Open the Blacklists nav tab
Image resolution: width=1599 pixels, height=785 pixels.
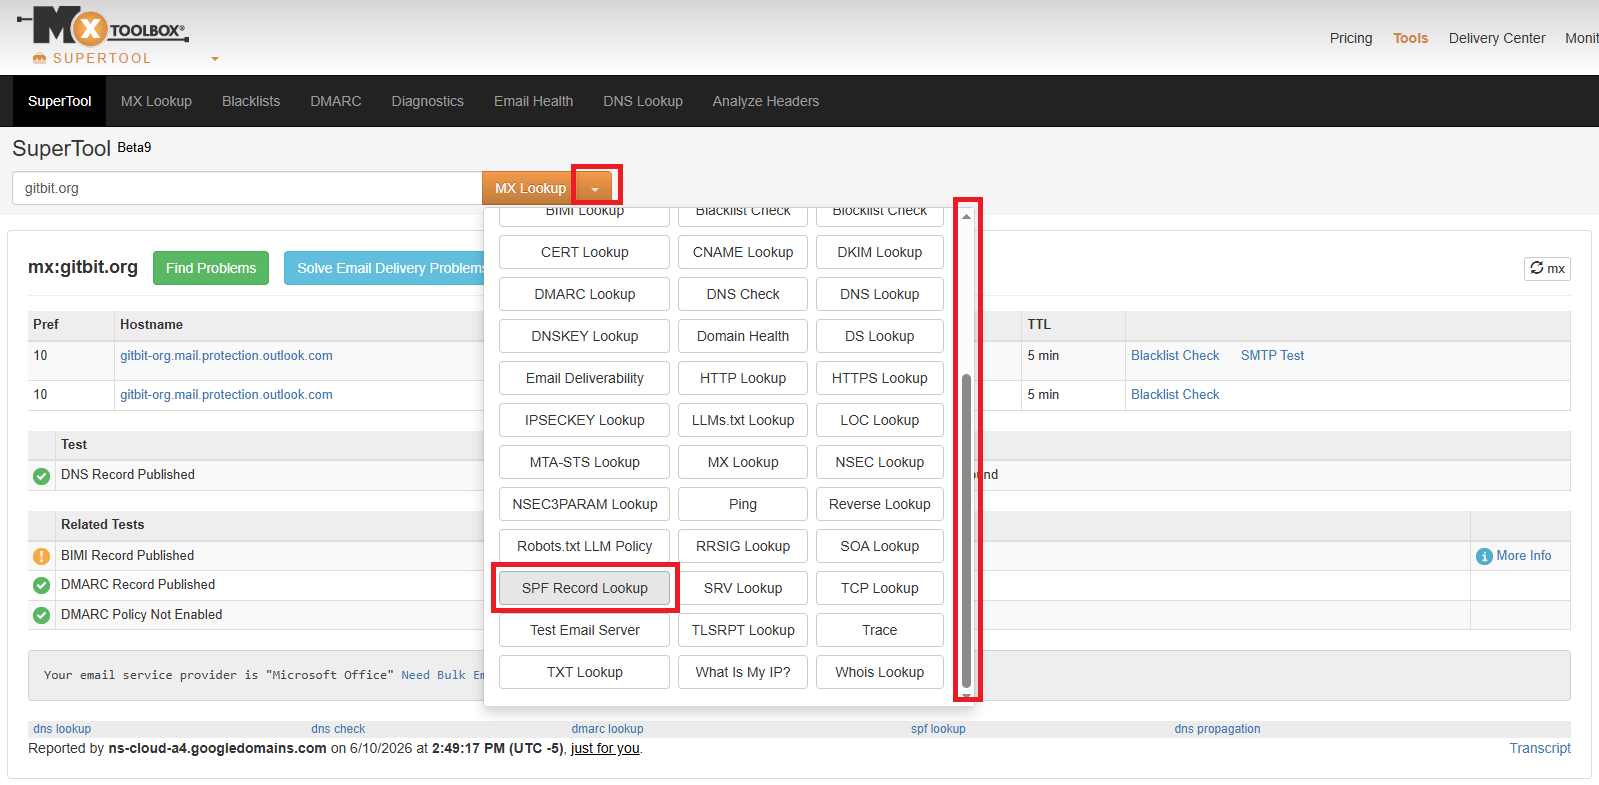pos(251,101)
